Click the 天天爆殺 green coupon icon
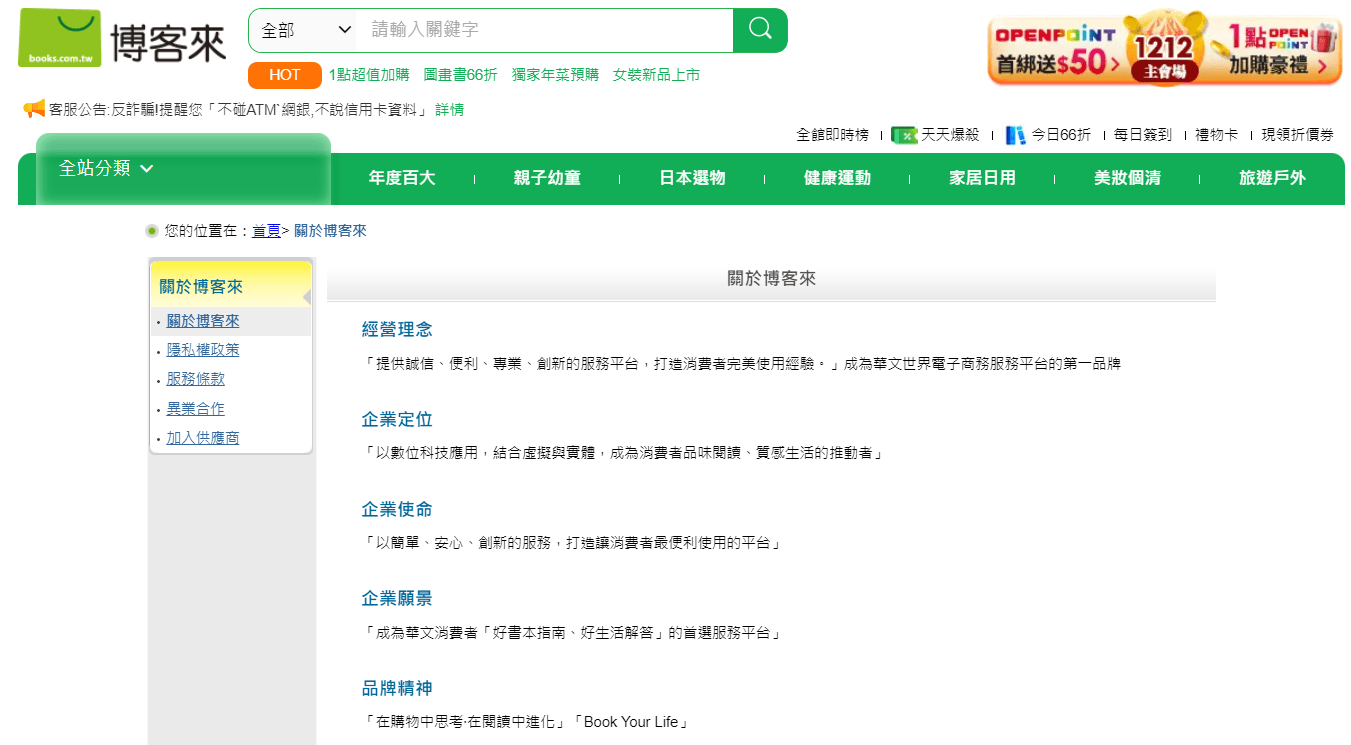1351x745 pixels. click(x=904, y=135)
